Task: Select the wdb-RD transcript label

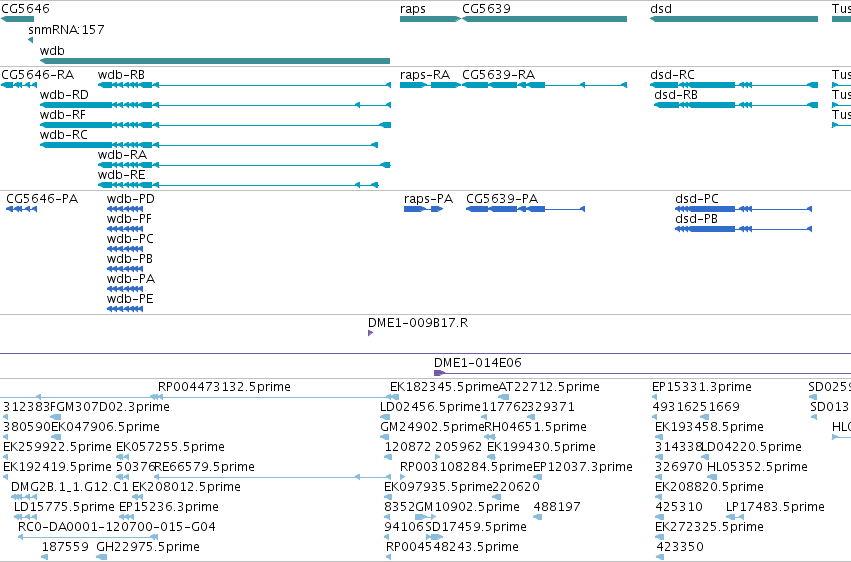Action: coord(64,95)
